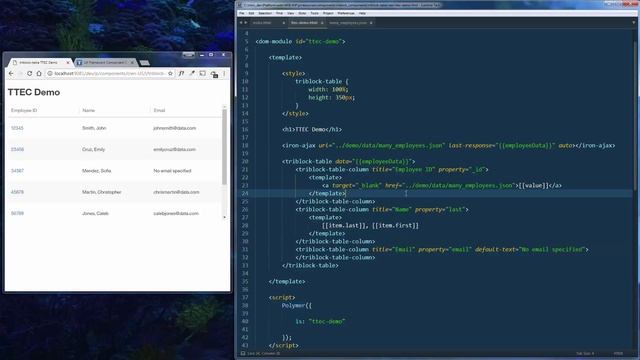Open the Preferences menu in Sublime Text
The width and height of the screenshot is (640, 360).
point(346,13)
